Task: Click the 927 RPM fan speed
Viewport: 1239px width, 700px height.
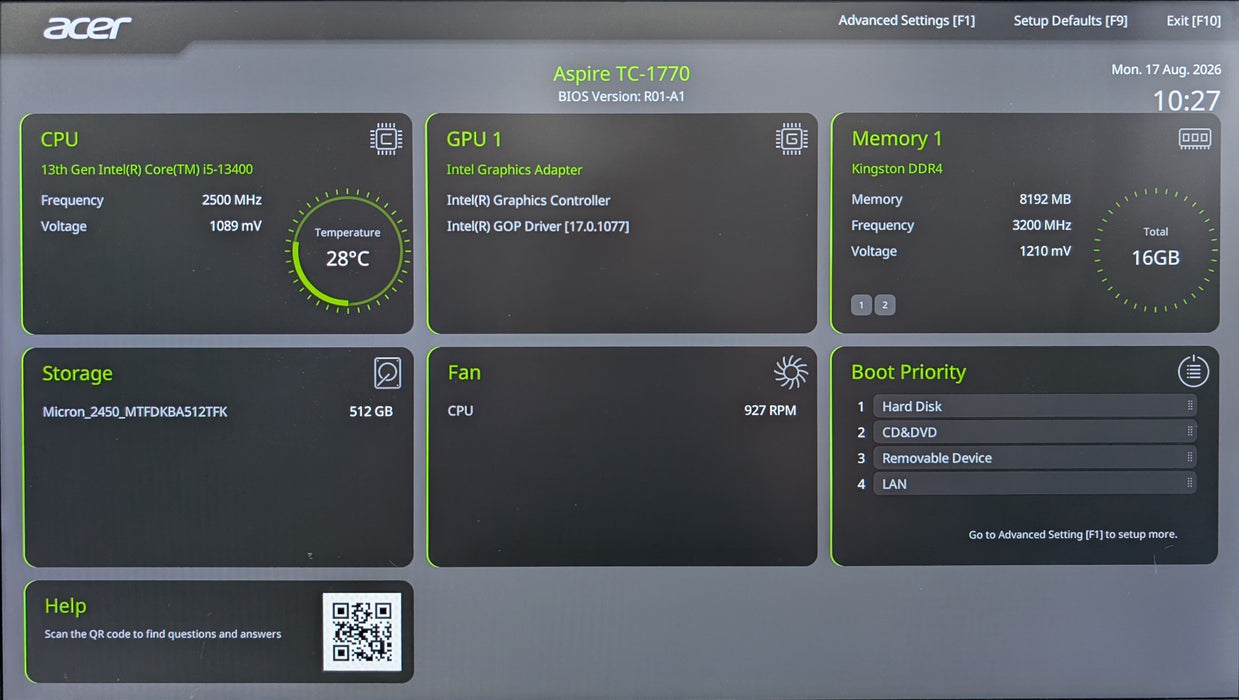Action: click(x=770, y=410)
